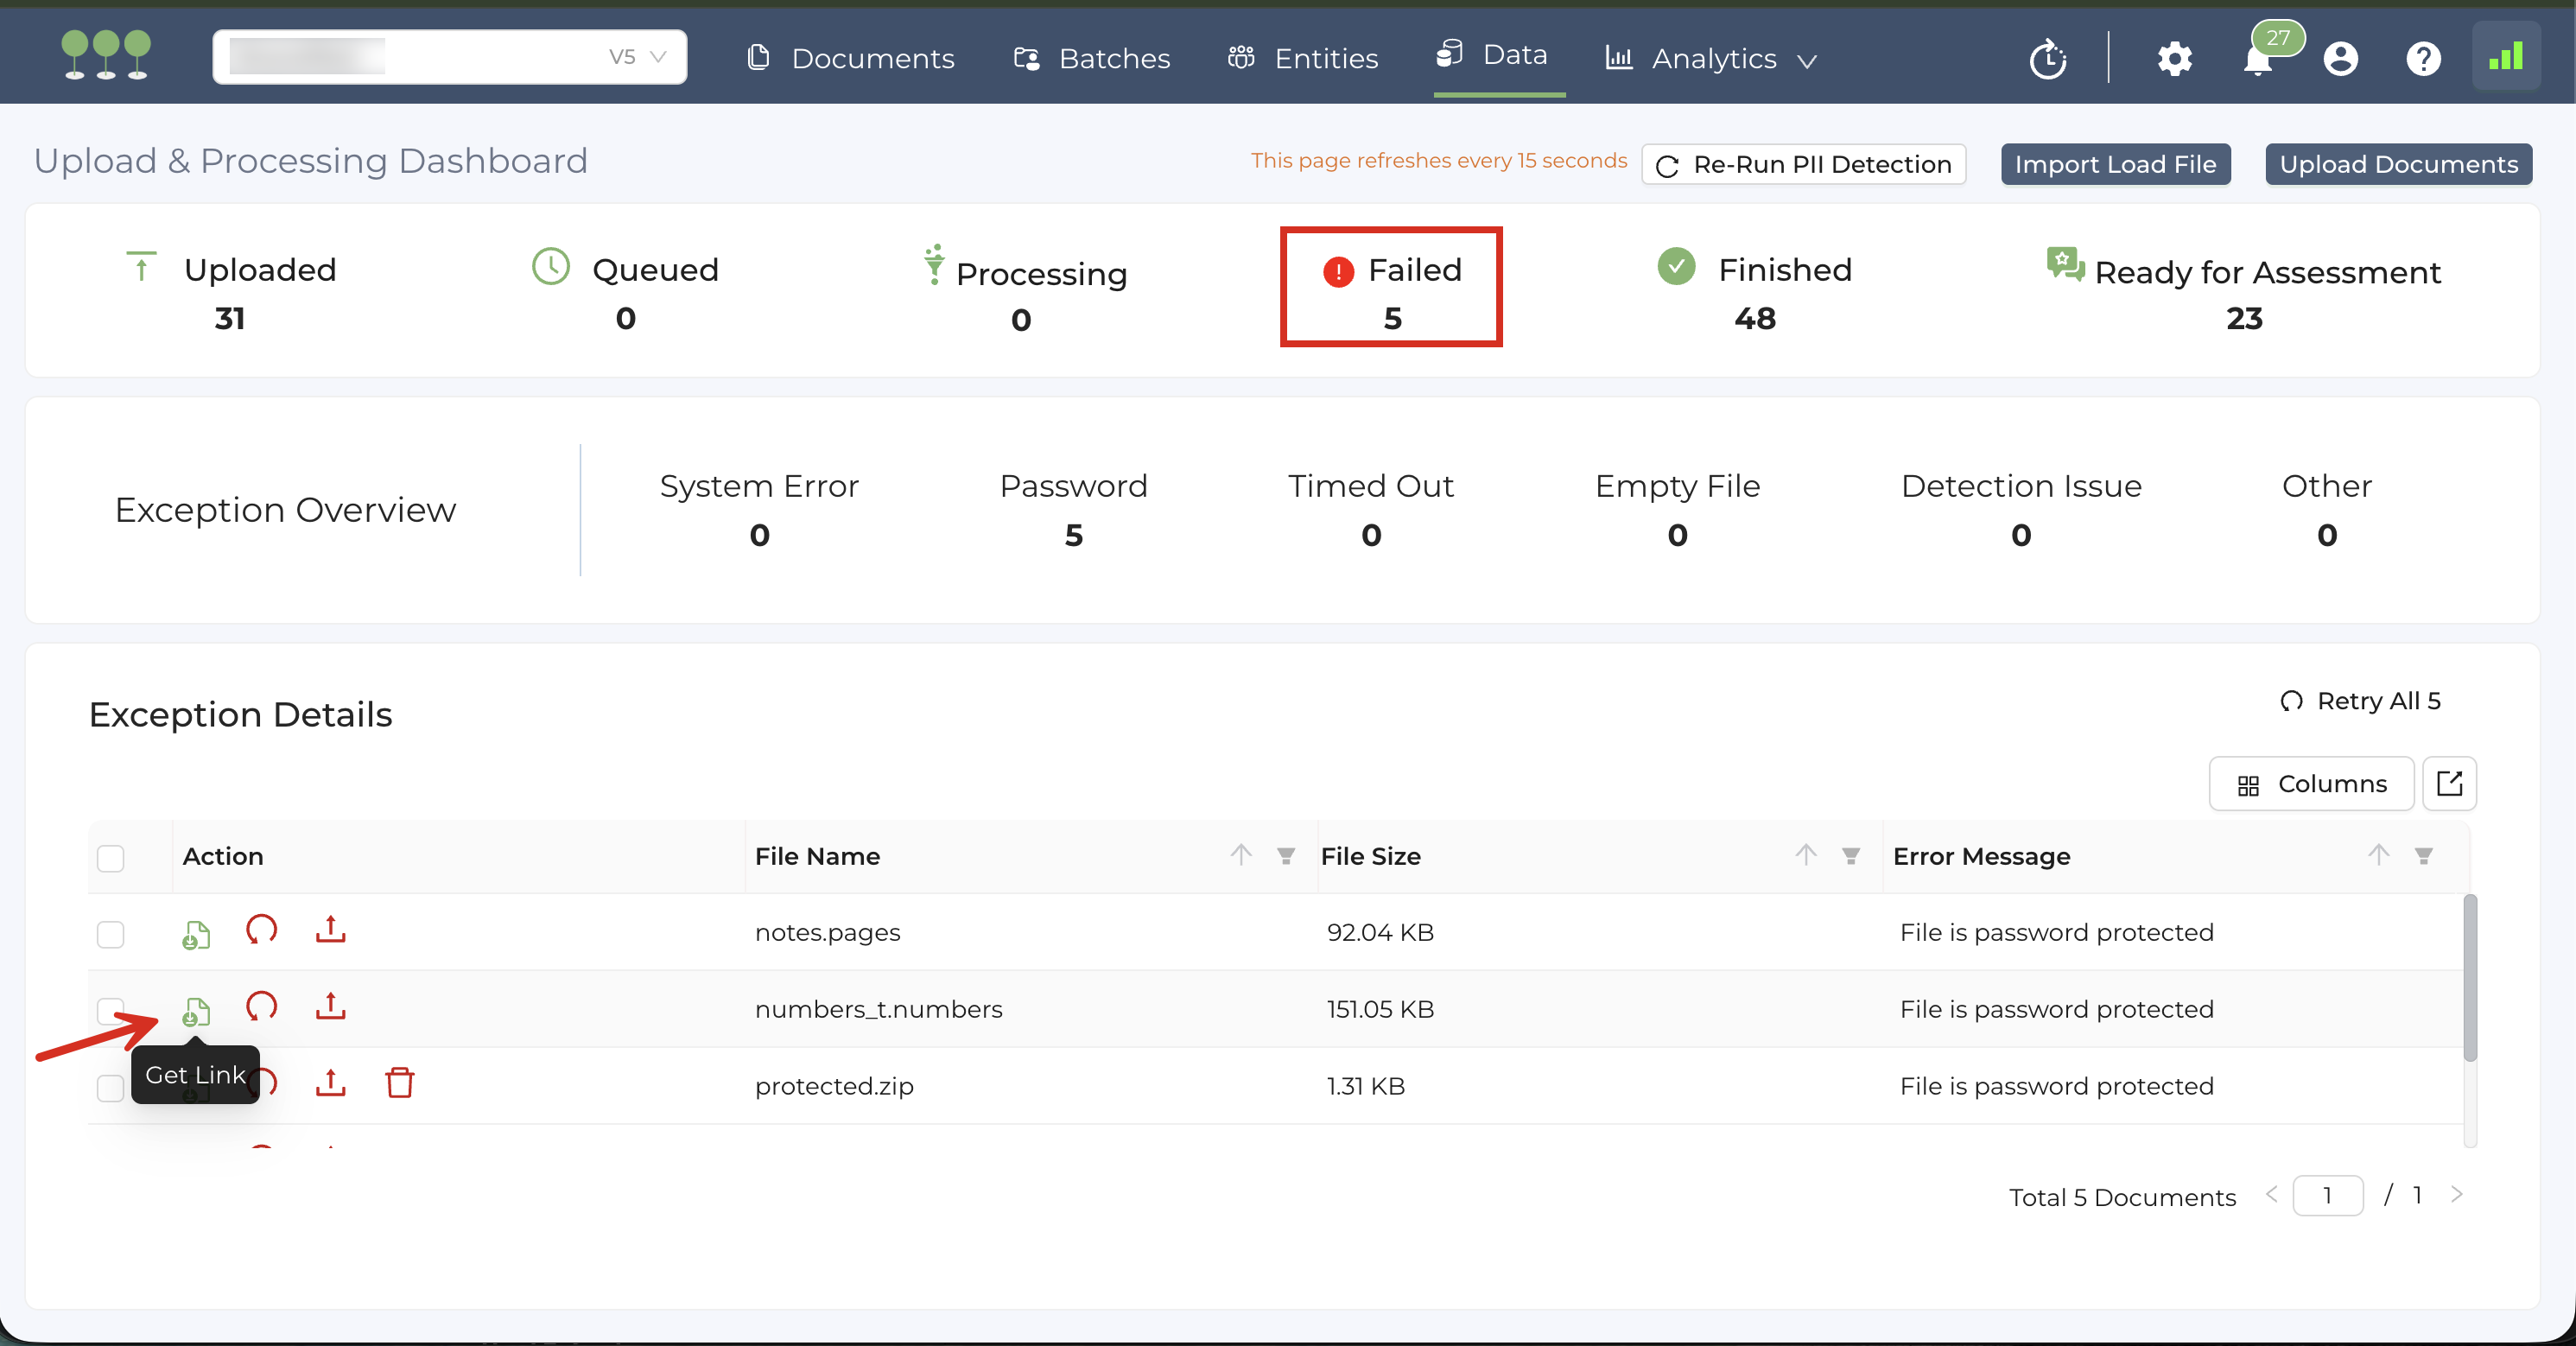The height and width of the screenshot is (1346, 2576).
Task: Open the Columns chooser
Action: (x=2311, y=784)
